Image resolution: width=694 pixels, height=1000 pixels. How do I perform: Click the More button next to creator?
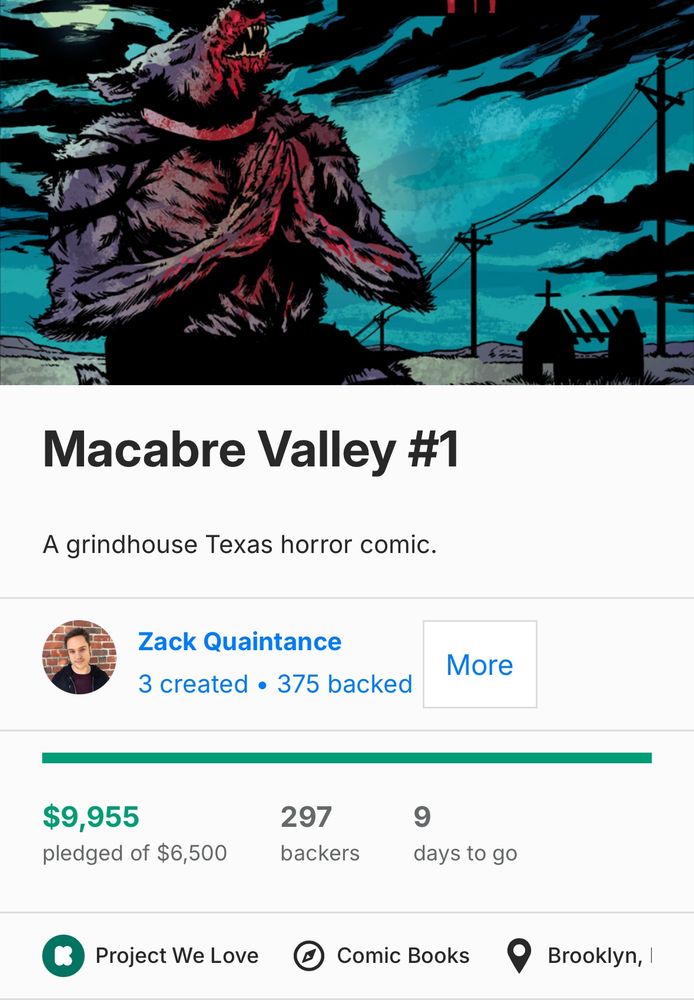[x=480, y=664]
